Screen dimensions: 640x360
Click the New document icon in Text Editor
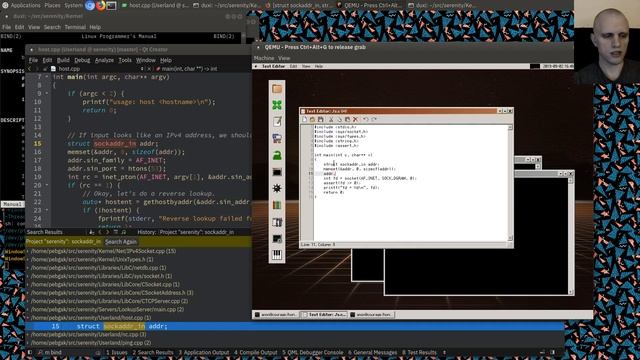click(x=304, y=119)
